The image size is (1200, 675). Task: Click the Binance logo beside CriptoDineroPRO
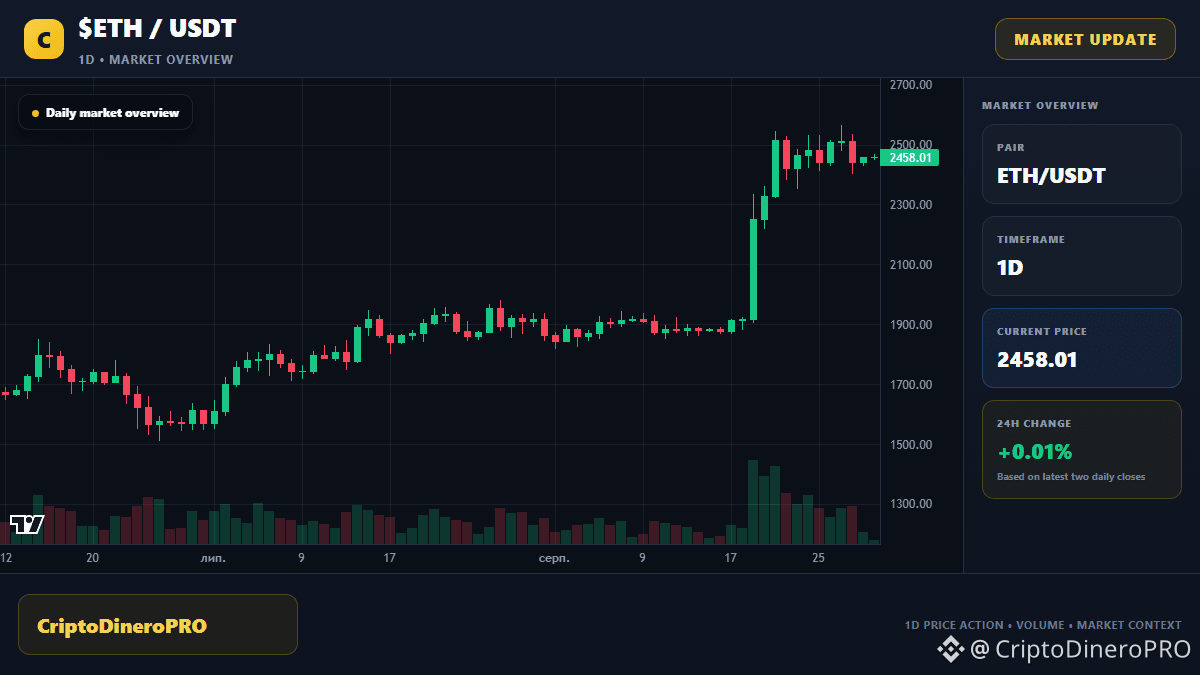click(x=950, y=649)
